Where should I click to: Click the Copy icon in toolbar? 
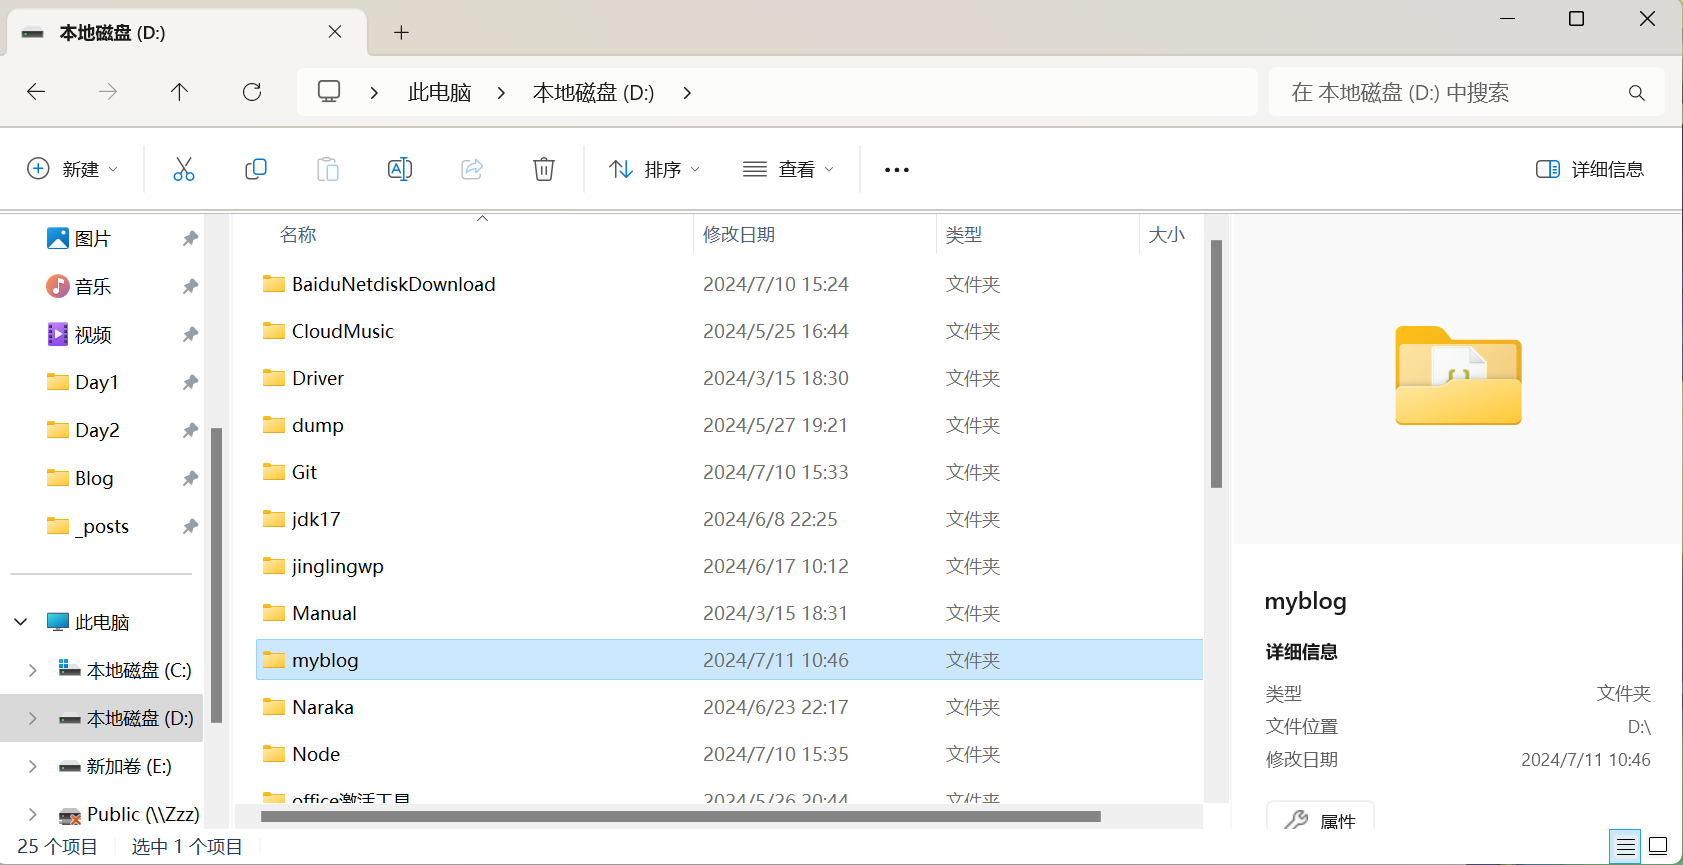pyautogui.click(x=256, y=169)
